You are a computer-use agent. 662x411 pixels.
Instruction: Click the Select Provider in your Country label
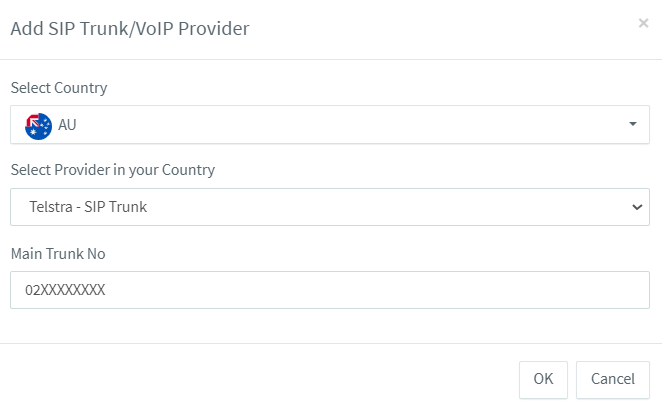click(x=113, y=170)
